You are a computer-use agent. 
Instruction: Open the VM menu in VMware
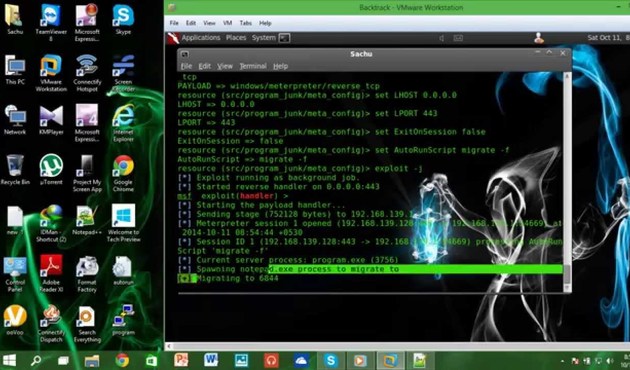pyautogui.click(x=227, y=23)
